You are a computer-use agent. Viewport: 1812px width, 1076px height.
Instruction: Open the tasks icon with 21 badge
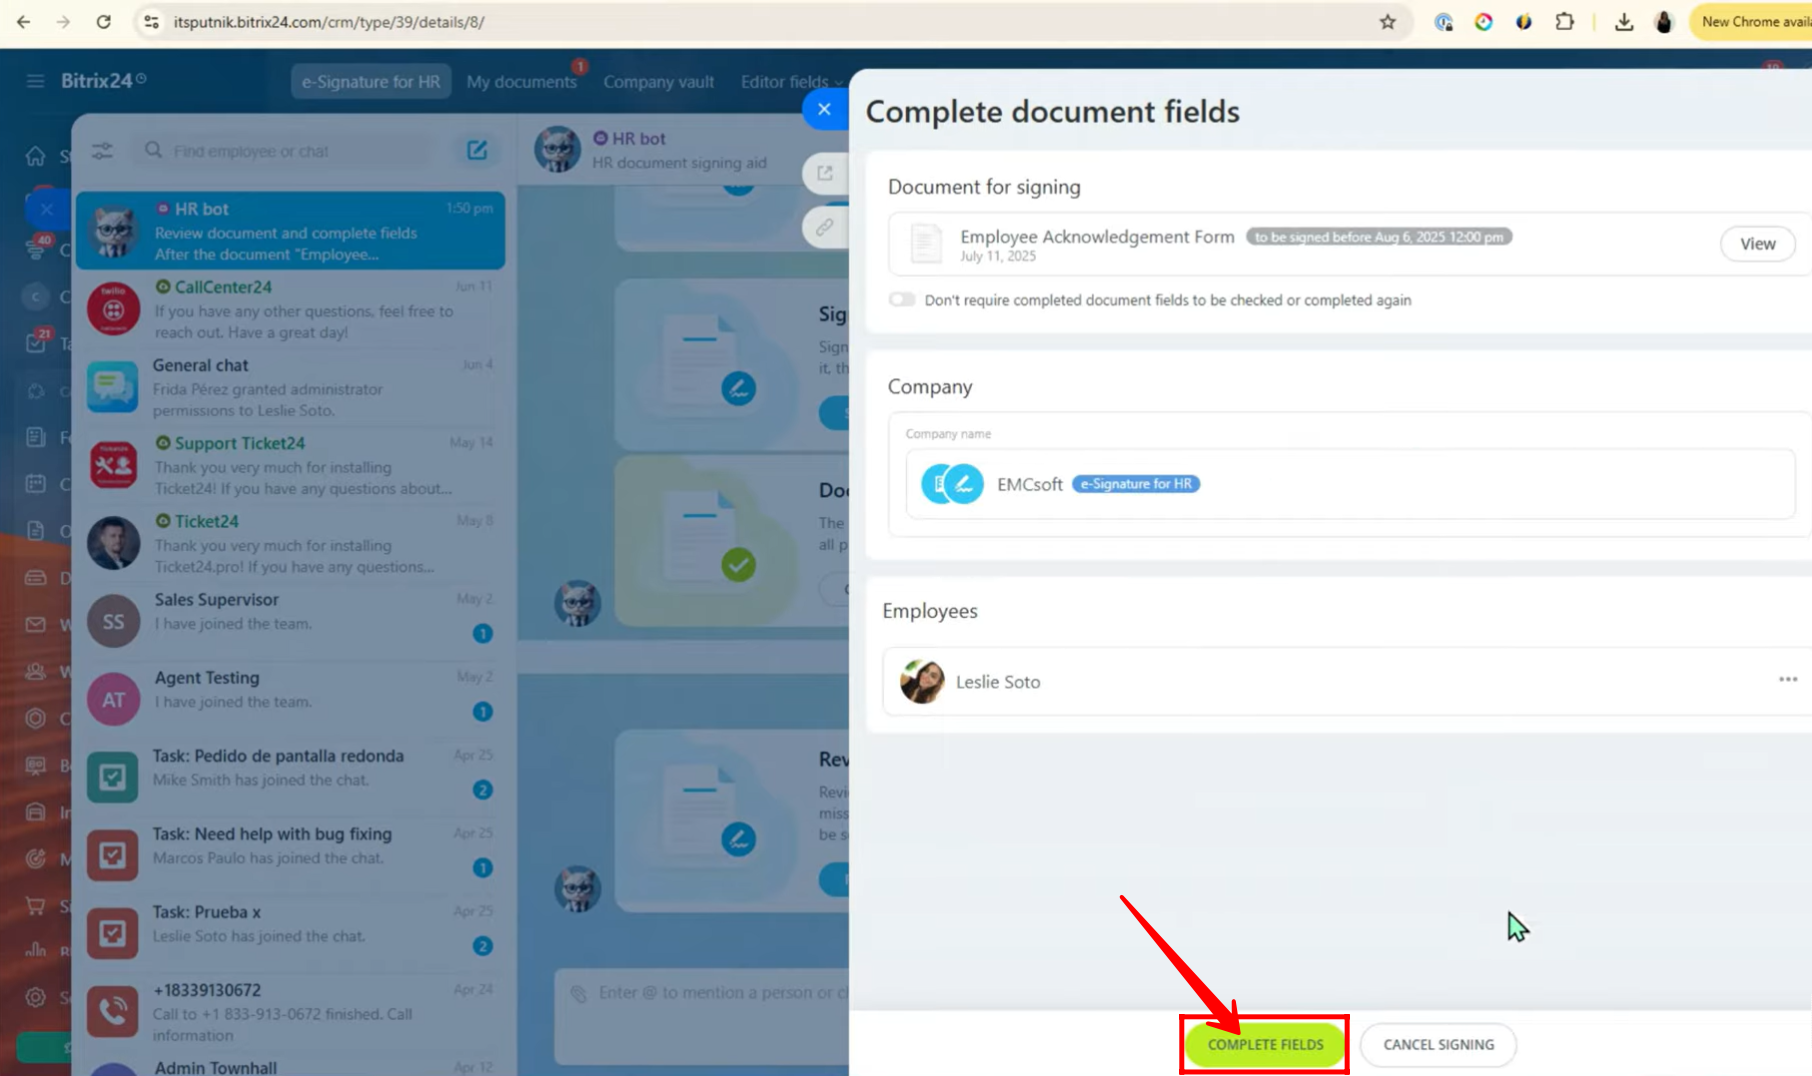coord(36,342)
